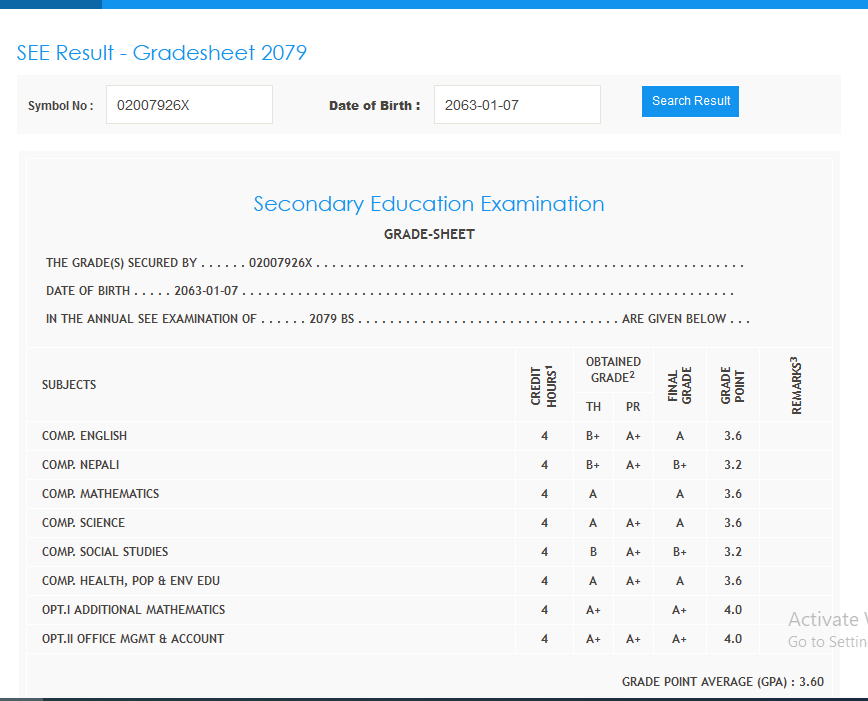Select OPT.II OFFICE MGMT & ACCOUNT subject
Viewport: 868px width, 701px height.
tap(133, 639)
